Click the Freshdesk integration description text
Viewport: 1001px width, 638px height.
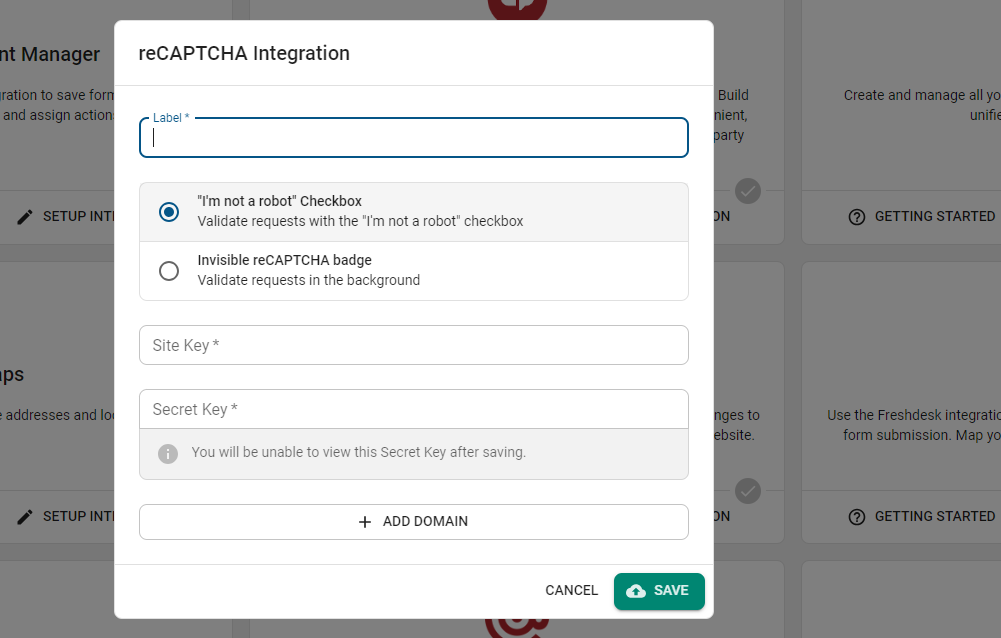click(913, 425)
